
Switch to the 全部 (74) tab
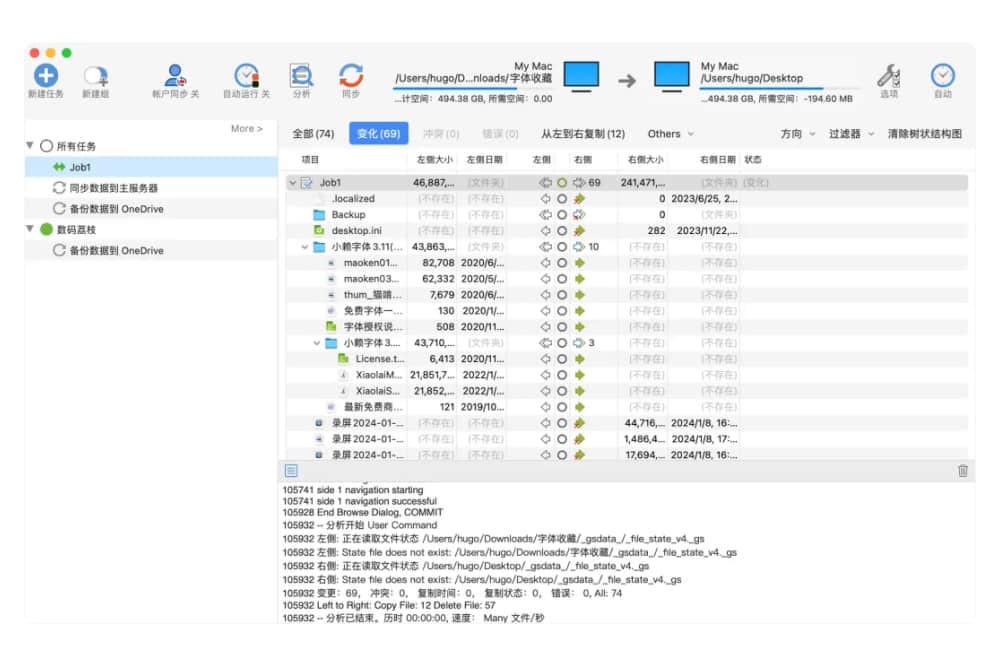(x=313, y=134)
